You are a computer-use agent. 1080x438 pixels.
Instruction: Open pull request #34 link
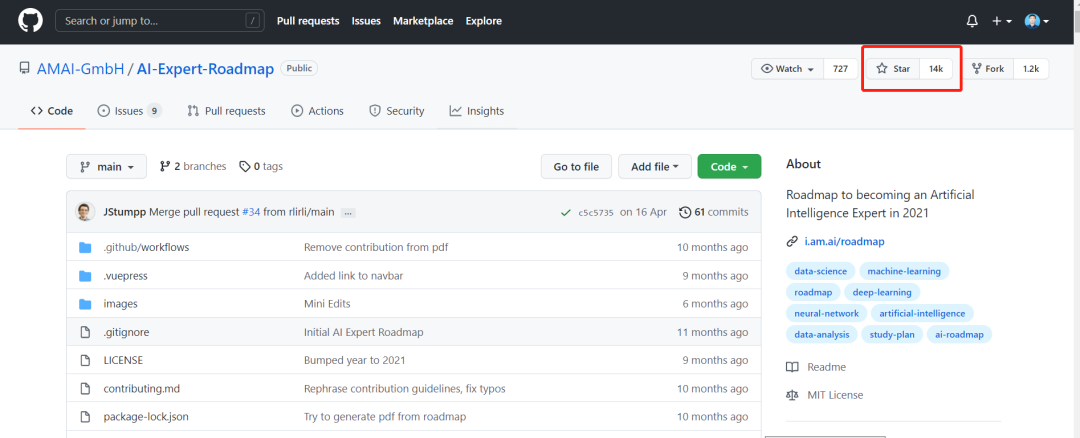(251, 212)
